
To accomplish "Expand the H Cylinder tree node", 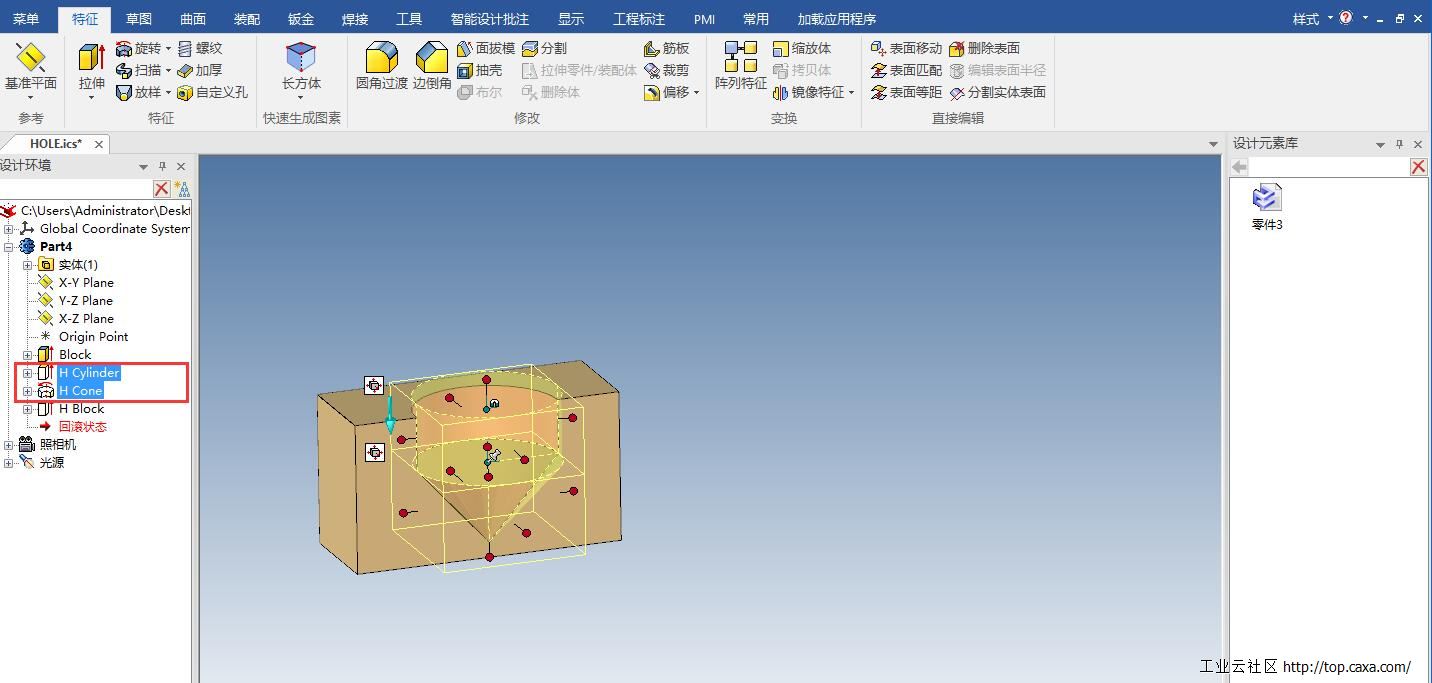I will point(28,373).
